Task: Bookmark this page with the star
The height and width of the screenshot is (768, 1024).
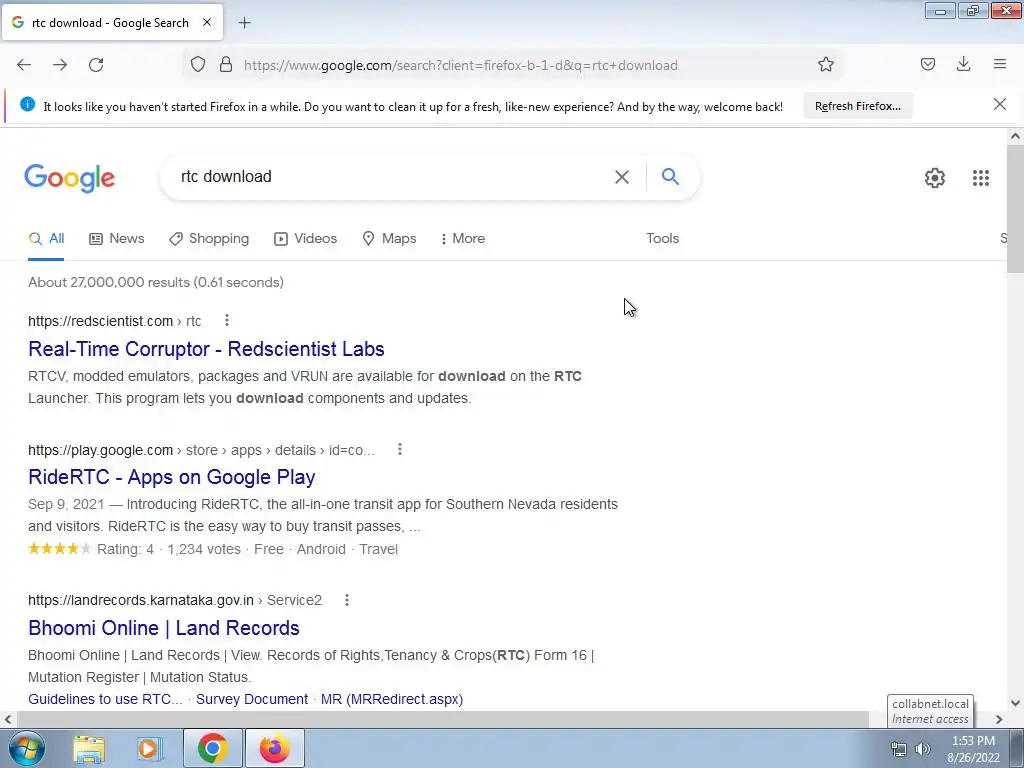Action: coord(825,65)
